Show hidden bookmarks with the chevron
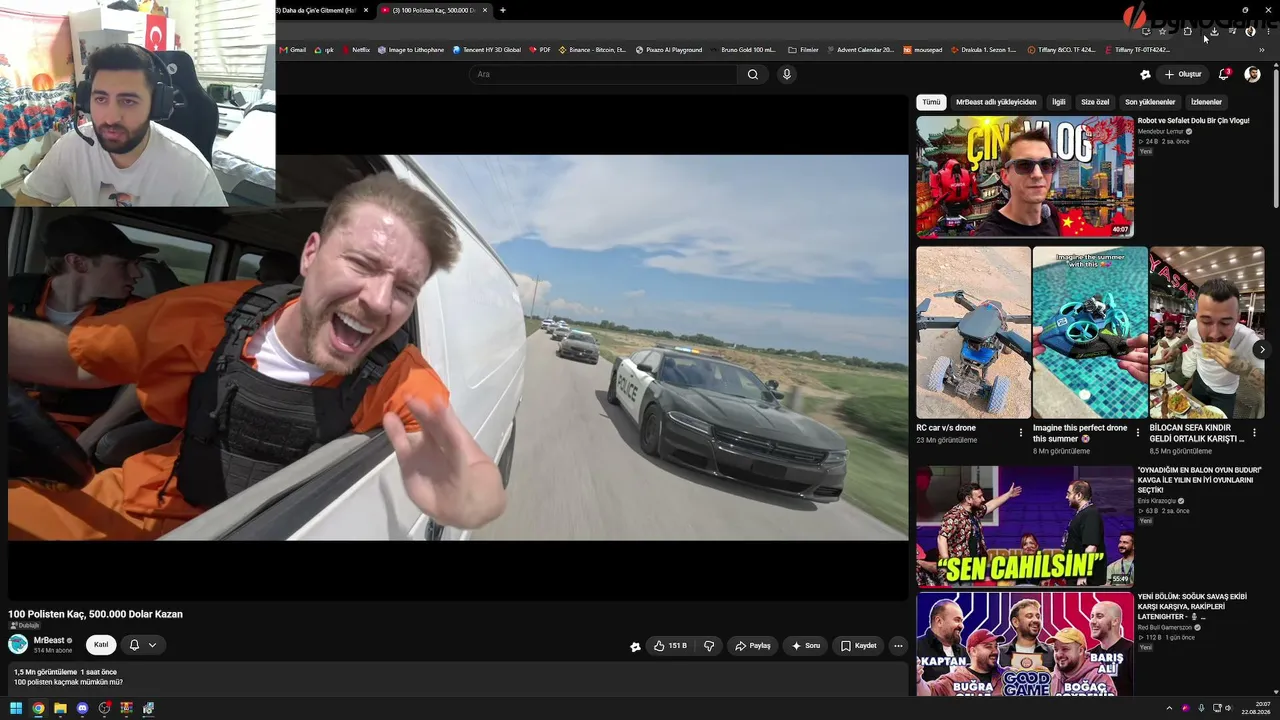This screenshot has height=720, width=1280. click(x=1261, y=50)
